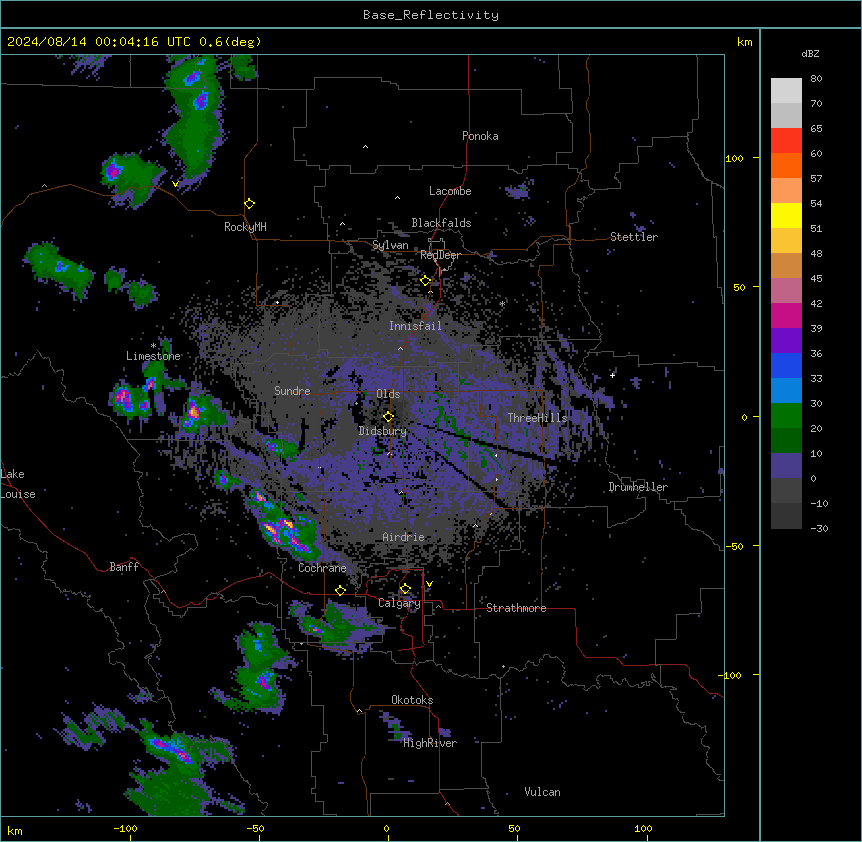Screen dimensions: 862x842
Task: Click the Strathmore city label
Action: click(x=516, y=608)
